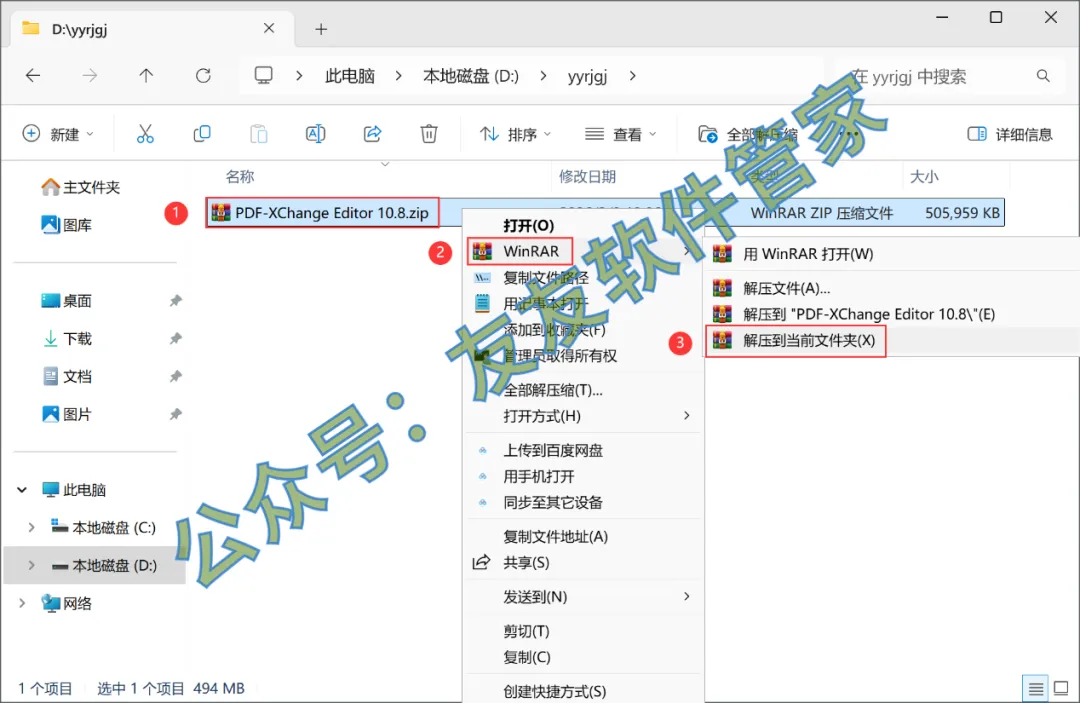Open the 查看 view dropdown

(620, 134)
